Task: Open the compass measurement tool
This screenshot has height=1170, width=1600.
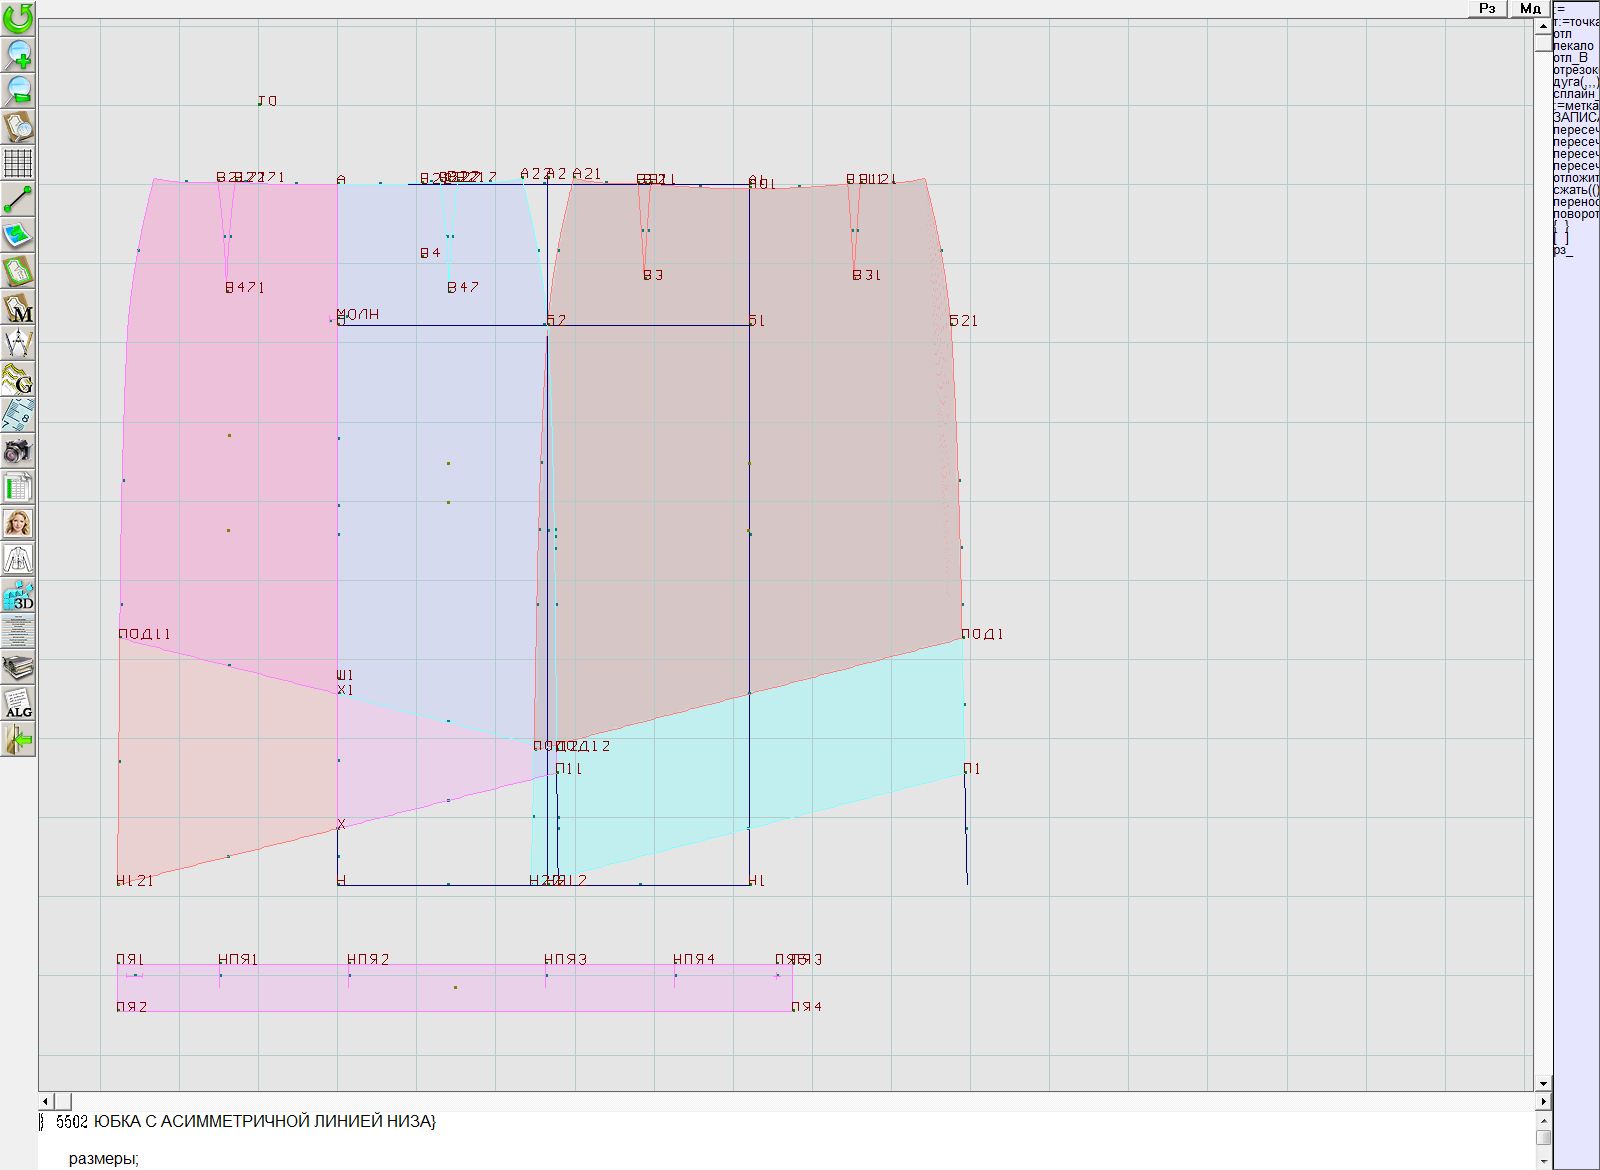Action: [x=18, y=343]
